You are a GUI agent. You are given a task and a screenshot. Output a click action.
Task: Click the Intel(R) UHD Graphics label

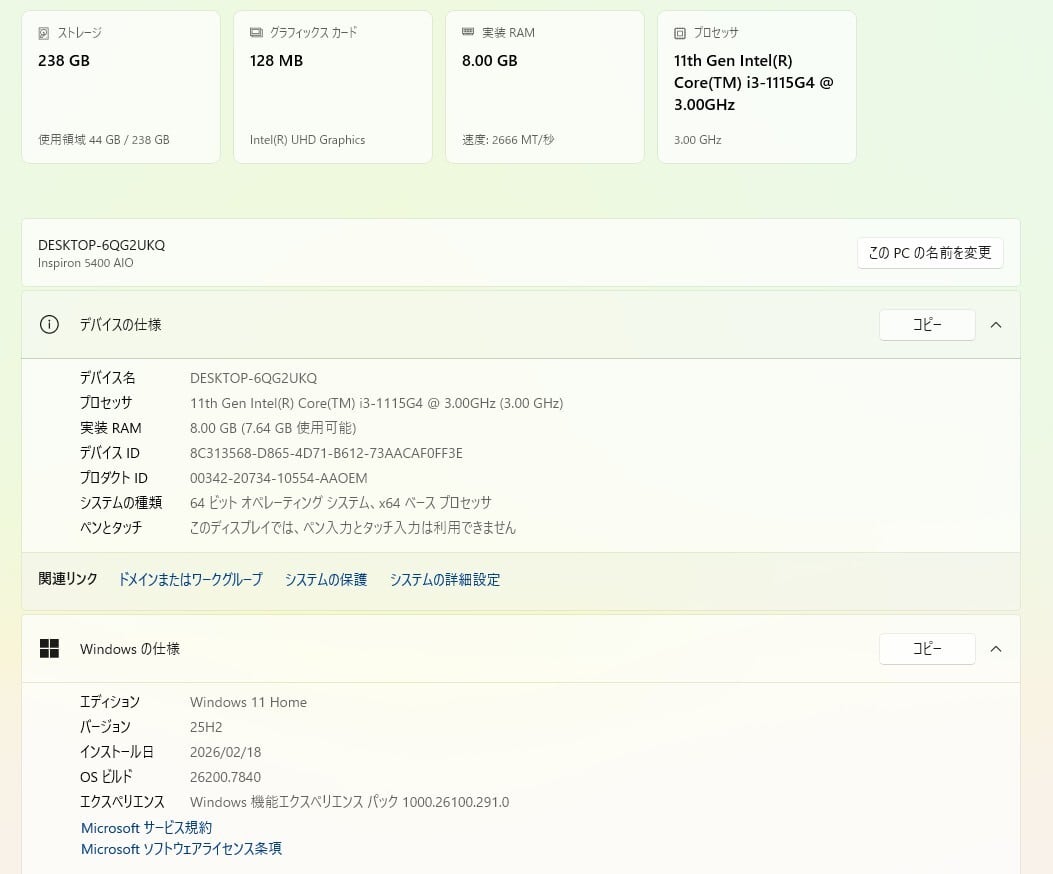pos(307,140)
